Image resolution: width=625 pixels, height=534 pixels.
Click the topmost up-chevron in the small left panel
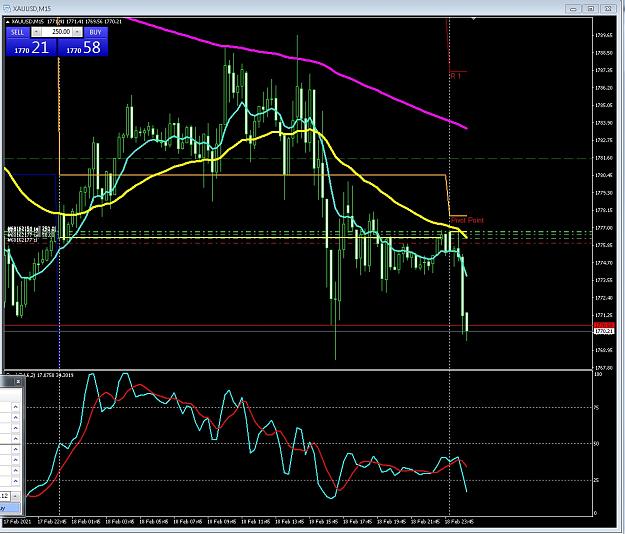point(15,407)
